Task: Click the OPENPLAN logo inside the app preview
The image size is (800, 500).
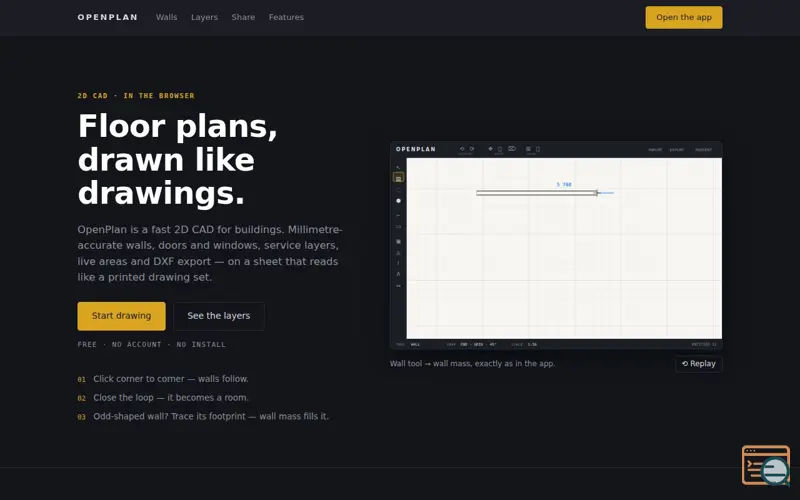Action: (416, 149)
